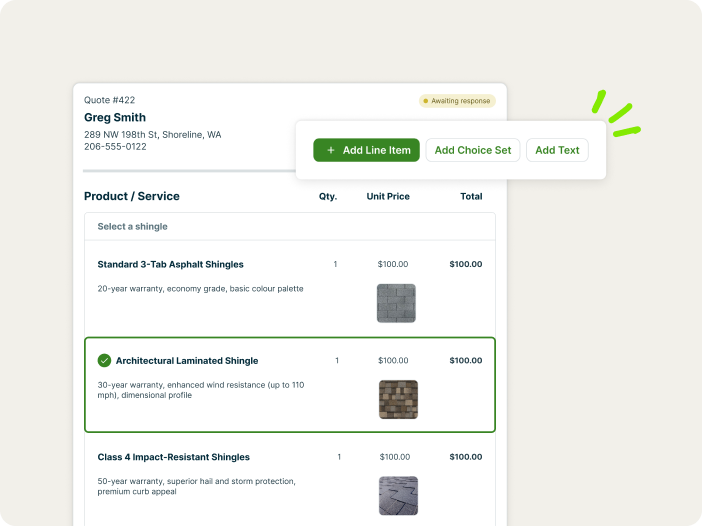The height and width of the screenshot is (526, 702).
Task: Click the Awaiting response status badge
Action: click(457, 101)
